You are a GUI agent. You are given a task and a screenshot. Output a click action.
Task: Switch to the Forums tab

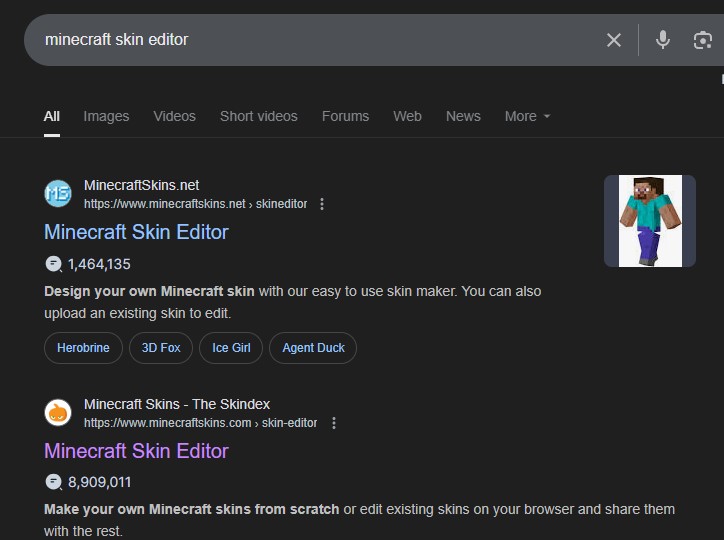point(345,116)
